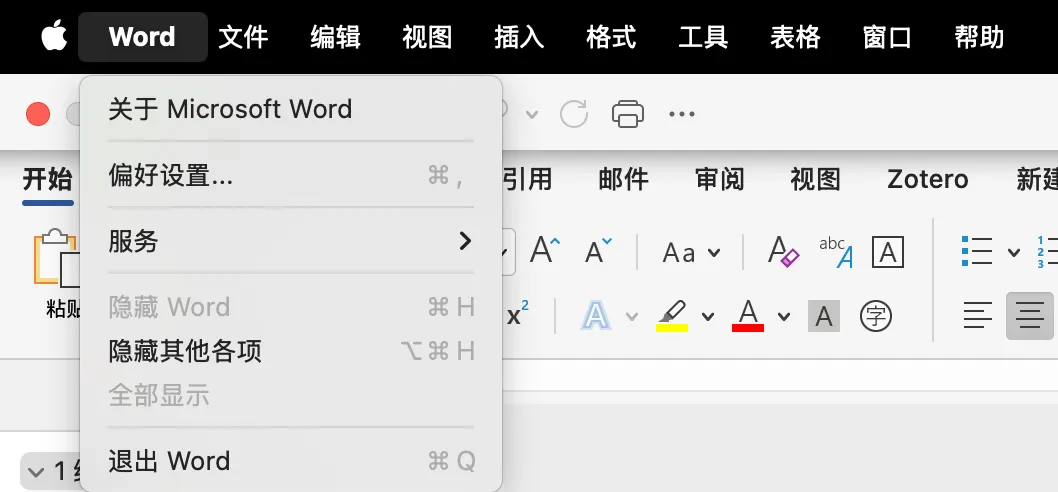Increase font size with the larger A
The width and height of the screenshot is (1058, 492).
tap(545, 251)
